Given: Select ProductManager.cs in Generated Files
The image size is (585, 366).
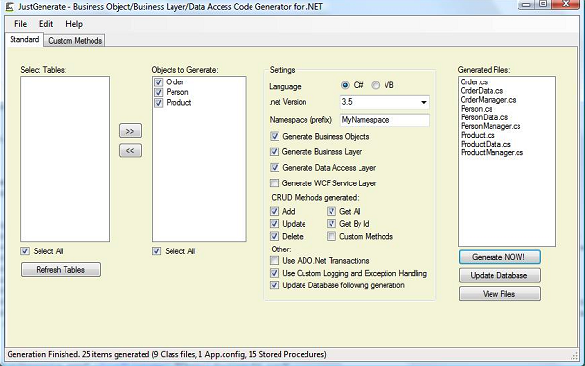Looking at the screenshot, I should (492, 152).
